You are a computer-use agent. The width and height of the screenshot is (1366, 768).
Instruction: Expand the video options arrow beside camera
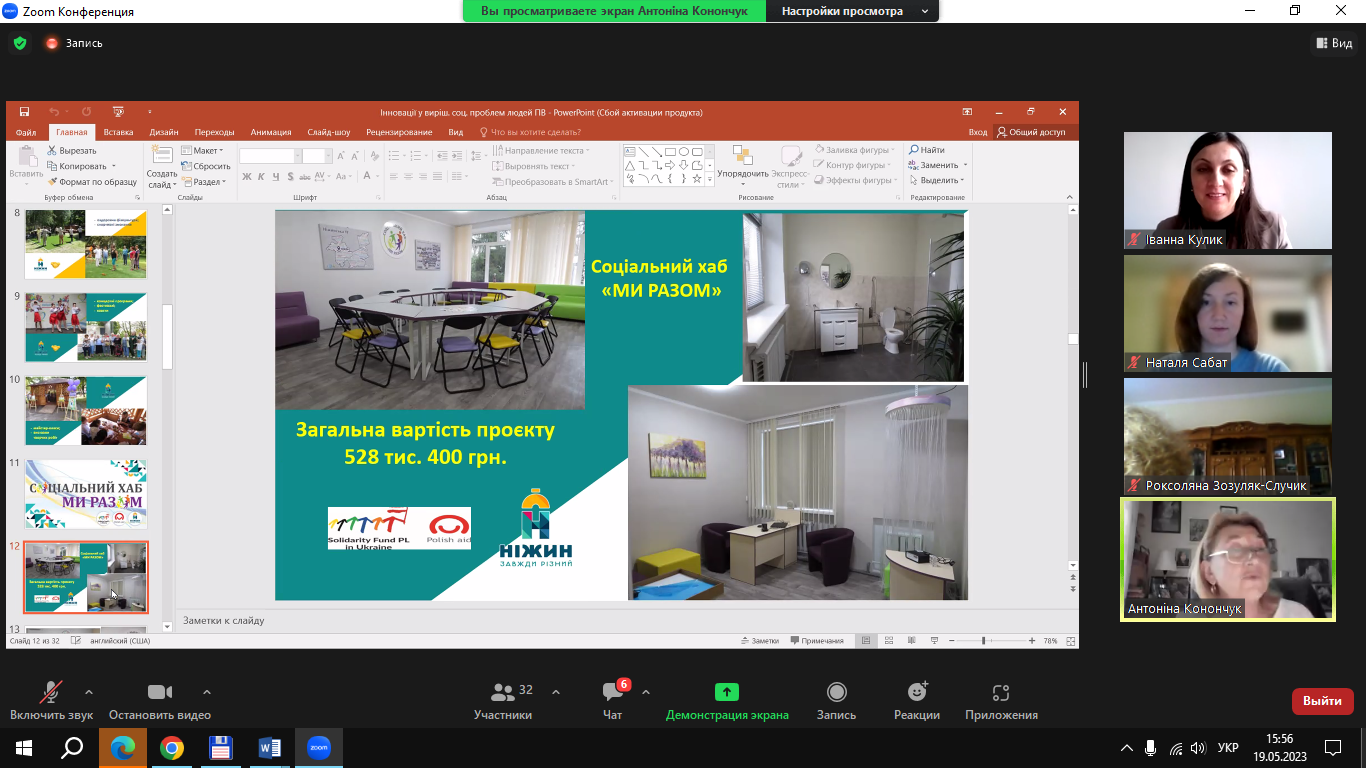(207, 692)
